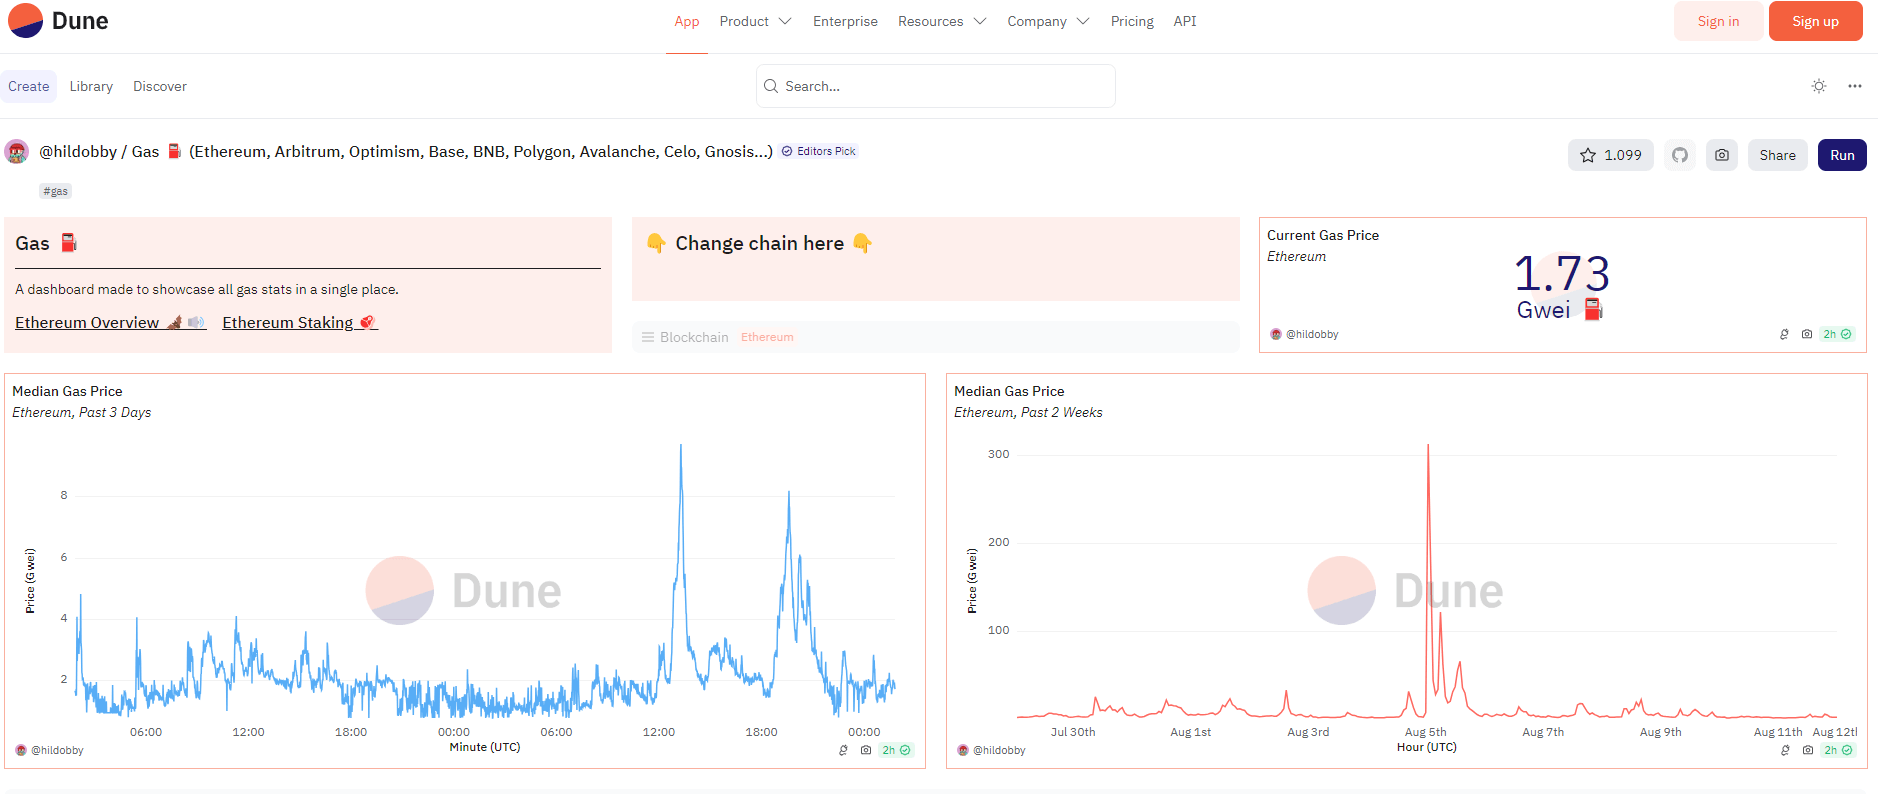Click the Sign up button
Image resolution: width=1878 pixels, height=794 pixels.
1815,21
